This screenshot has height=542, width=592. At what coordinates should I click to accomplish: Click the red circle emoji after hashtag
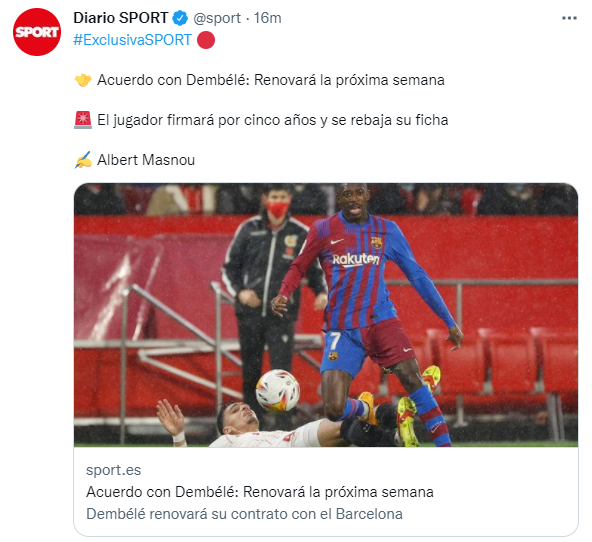coord(206,40)
